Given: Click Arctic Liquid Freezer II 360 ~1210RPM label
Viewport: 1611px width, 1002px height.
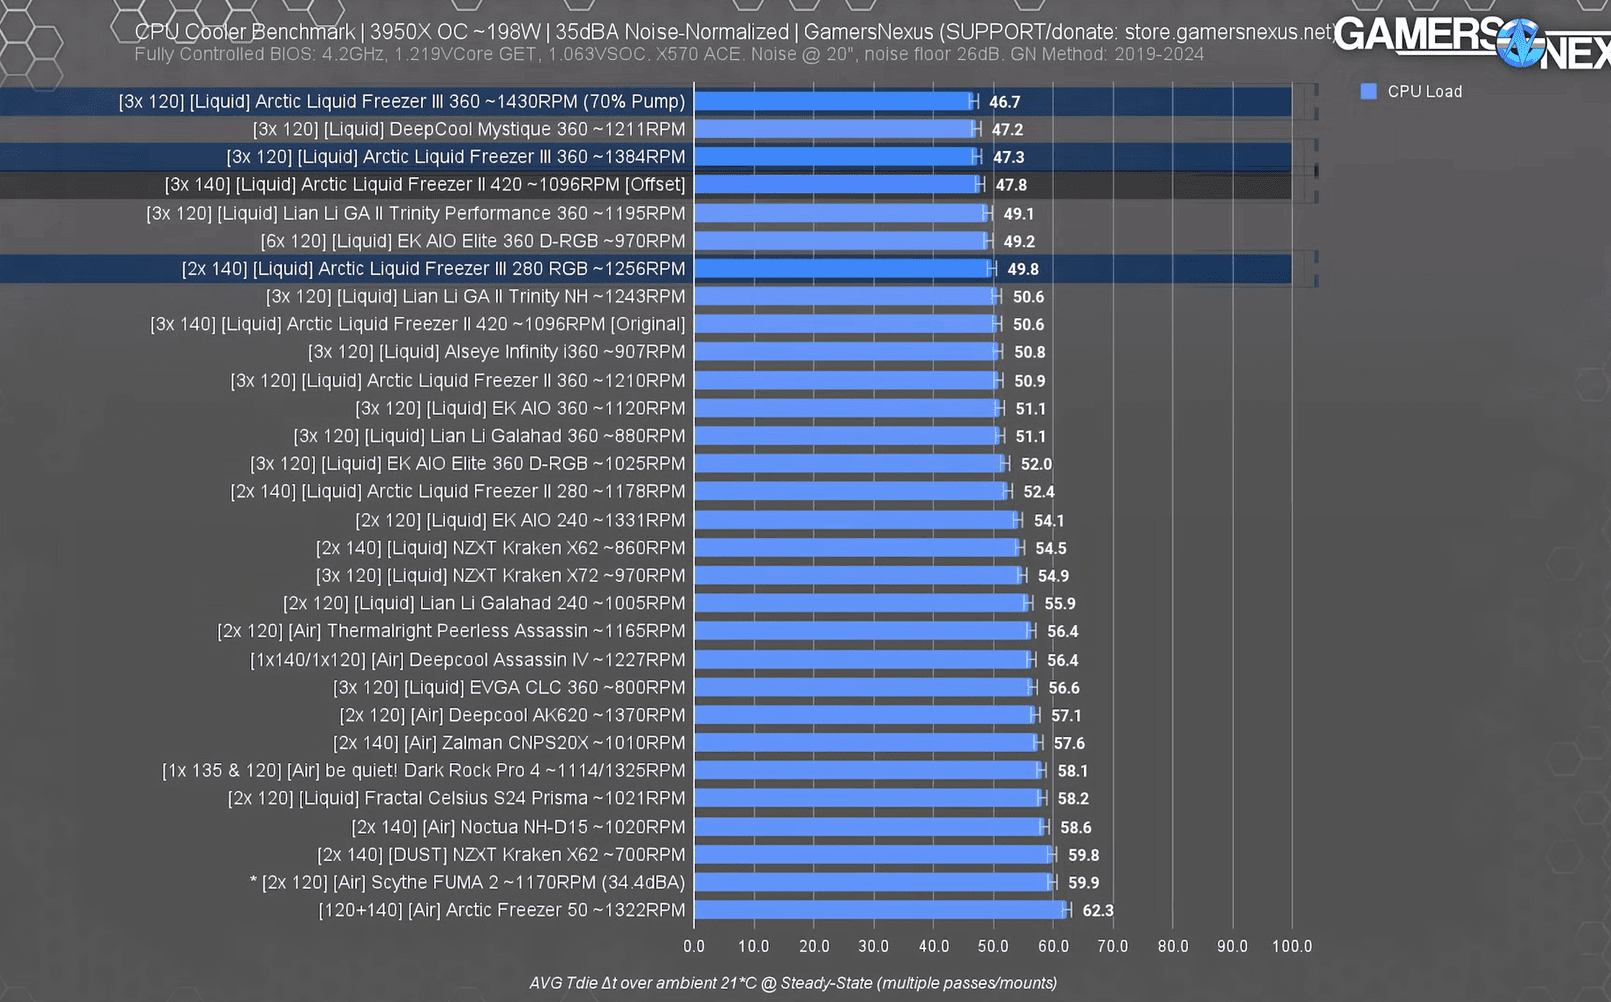Looking at the screenshot, I should pos(458,381).
